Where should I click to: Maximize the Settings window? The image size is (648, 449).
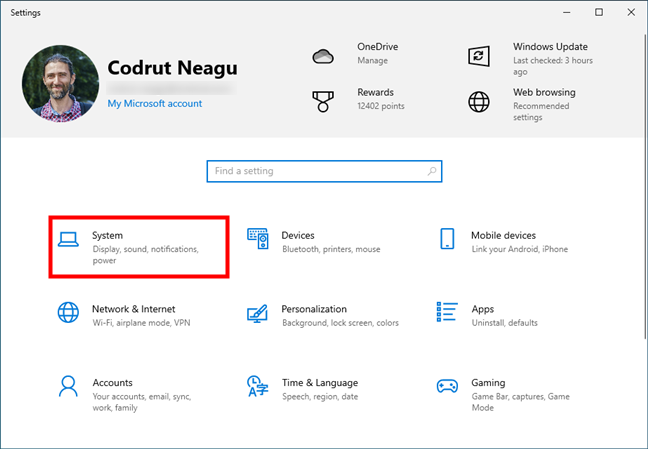point(599,12)
